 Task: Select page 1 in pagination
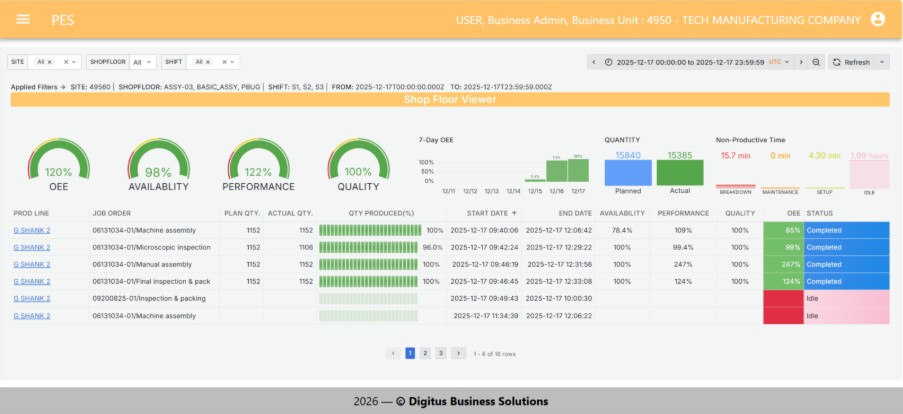pos(410,354)
